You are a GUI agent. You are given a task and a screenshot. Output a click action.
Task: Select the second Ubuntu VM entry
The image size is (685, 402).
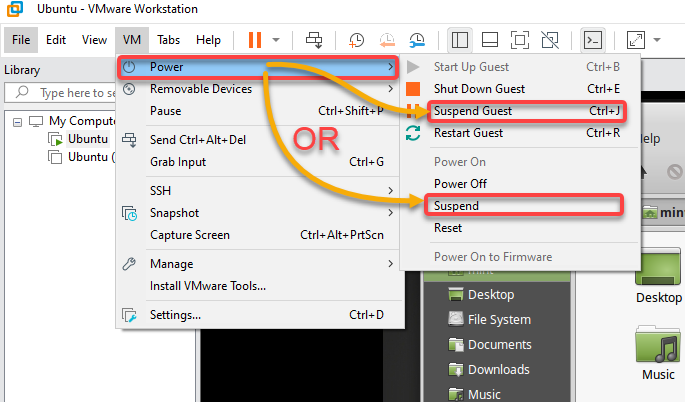tap(91, 157)
